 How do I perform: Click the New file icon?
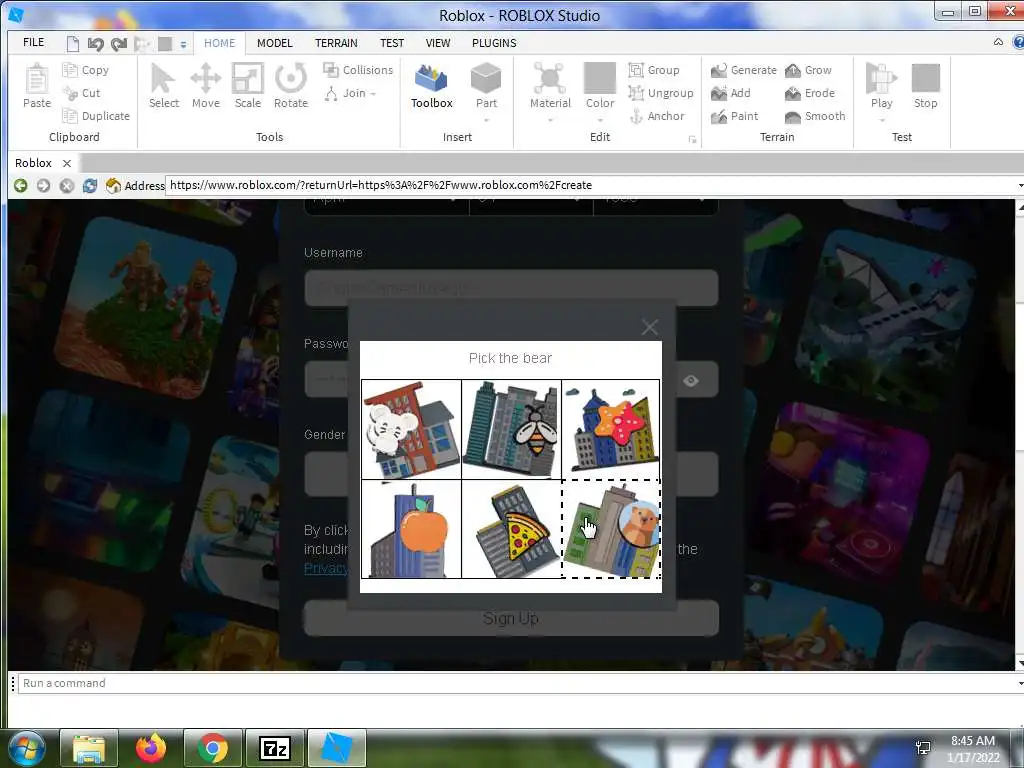click(72, 44)
